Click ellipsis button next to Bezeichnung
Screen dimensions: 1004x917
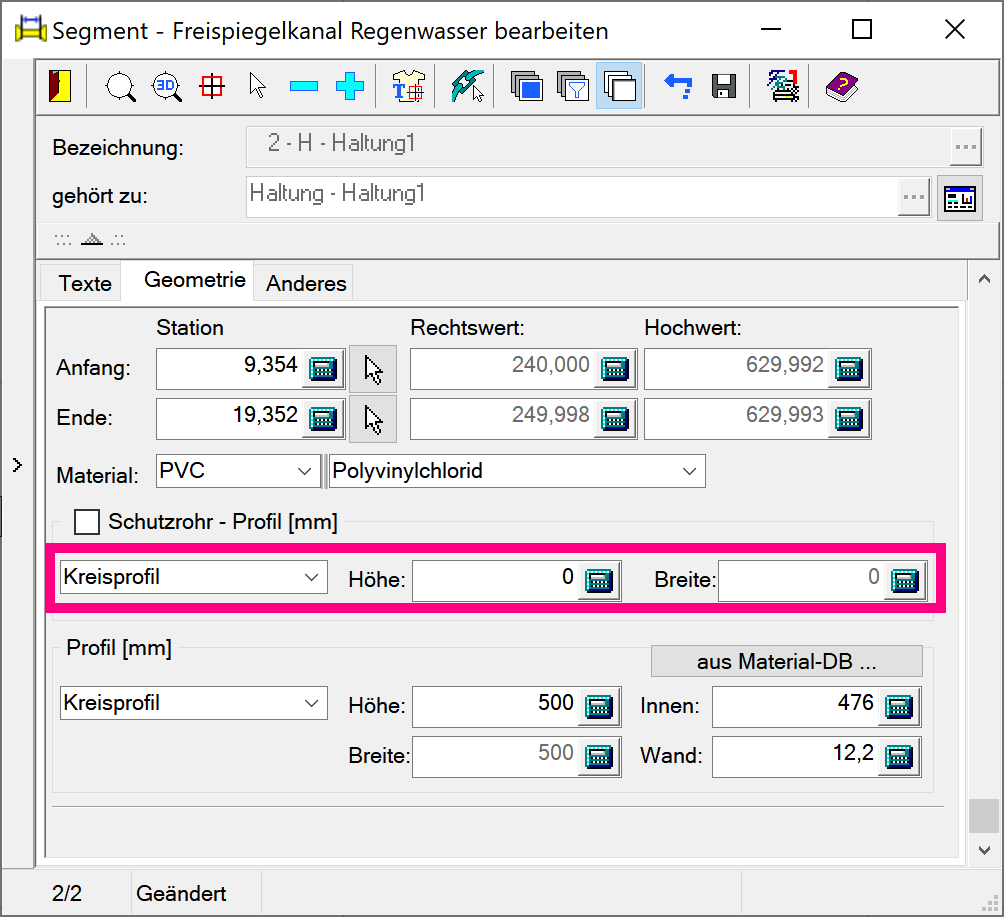click(965, 147)
